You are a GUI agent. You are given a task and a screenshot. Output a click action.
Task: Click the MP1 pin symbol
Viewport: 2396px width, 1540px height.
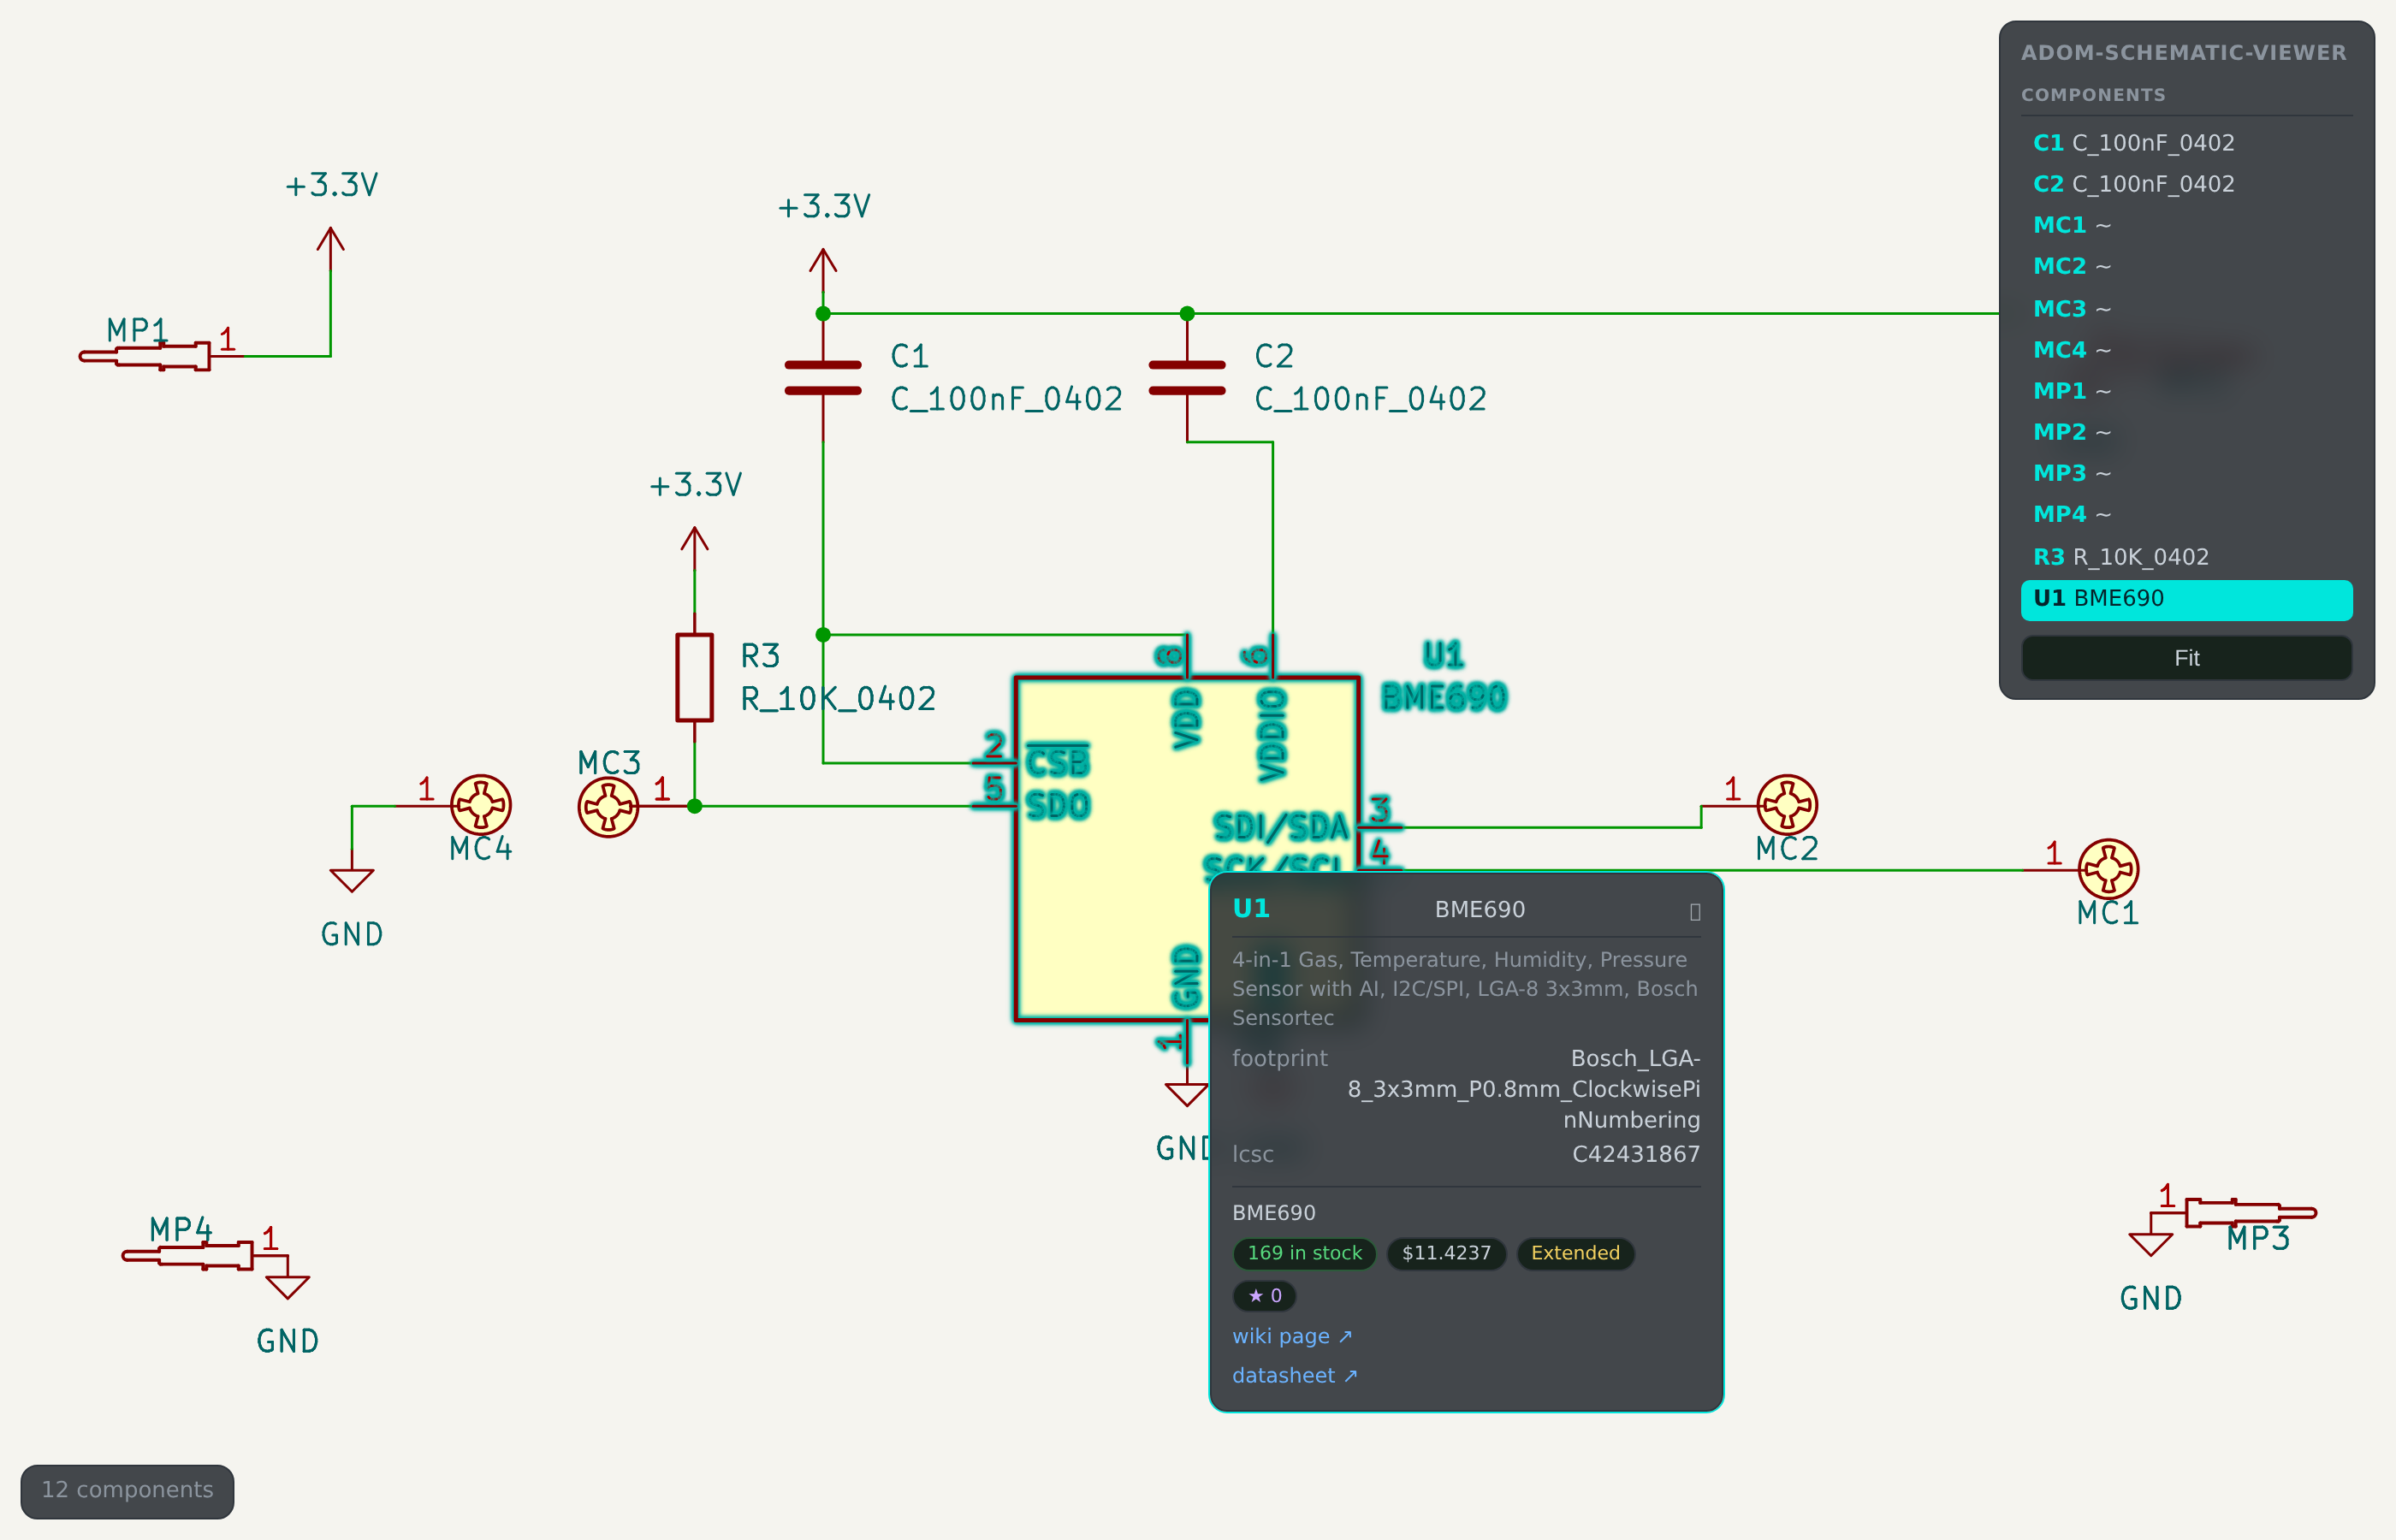pos(146,356)
